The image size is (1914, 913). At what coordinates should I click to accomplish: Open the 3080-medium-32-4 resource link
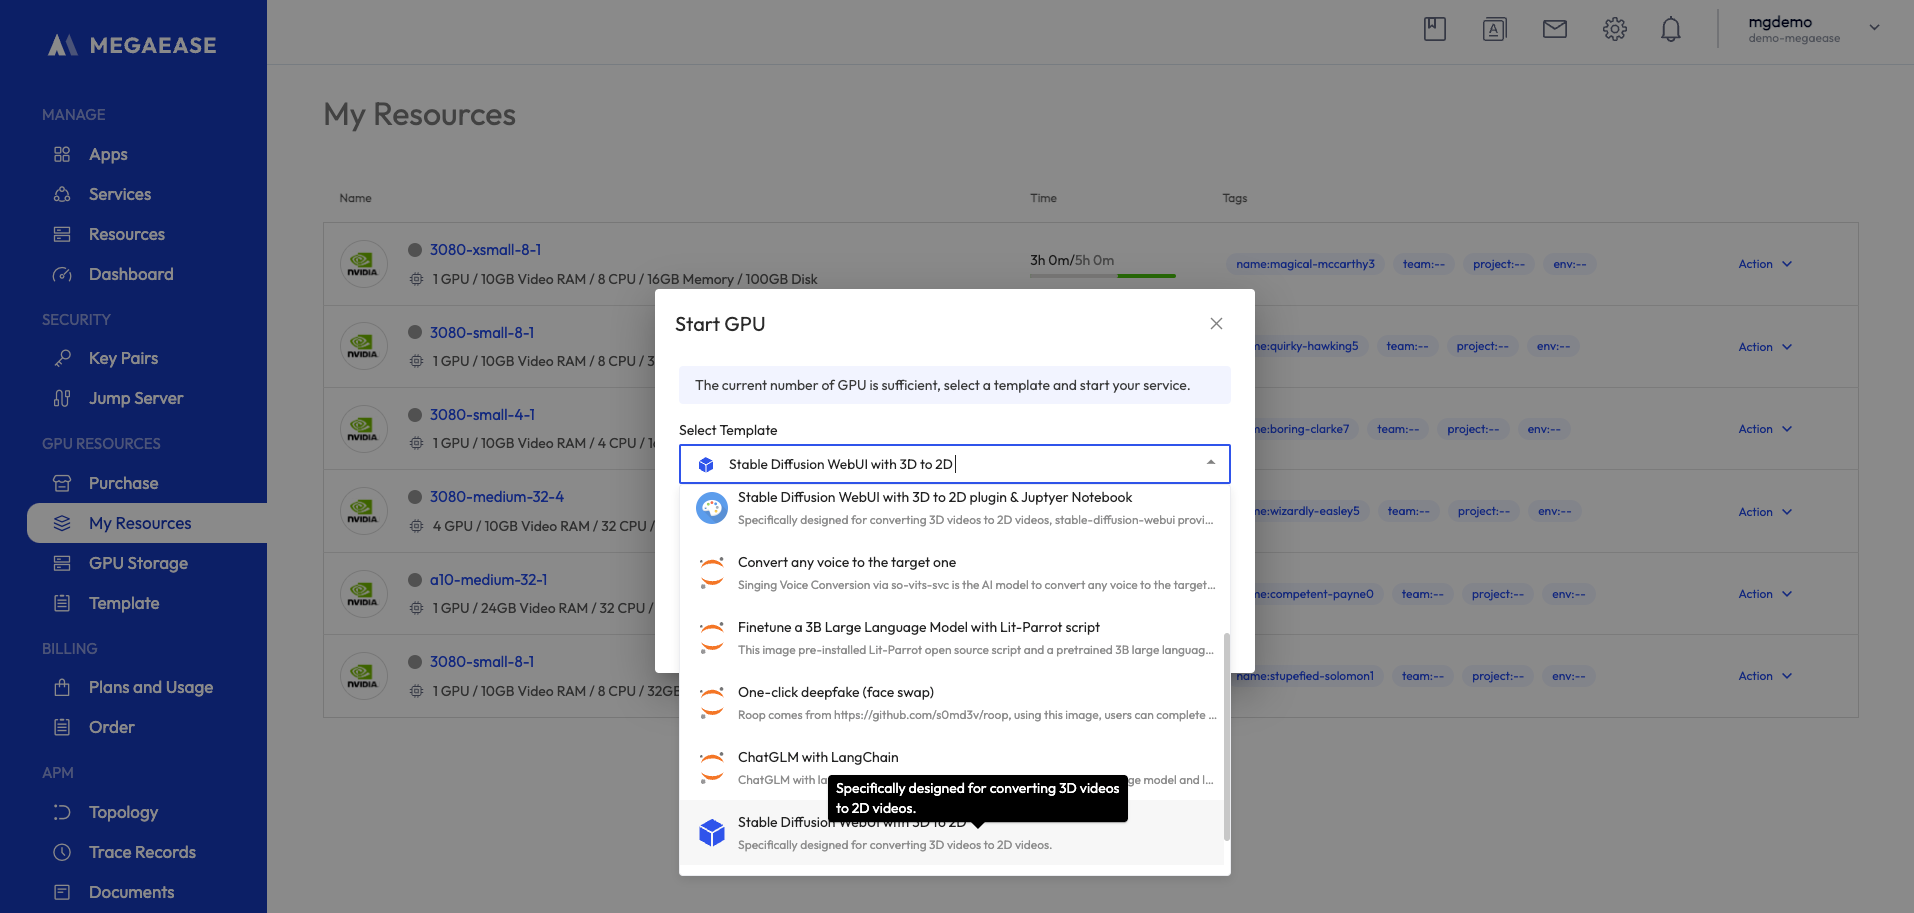pos(496,497)
